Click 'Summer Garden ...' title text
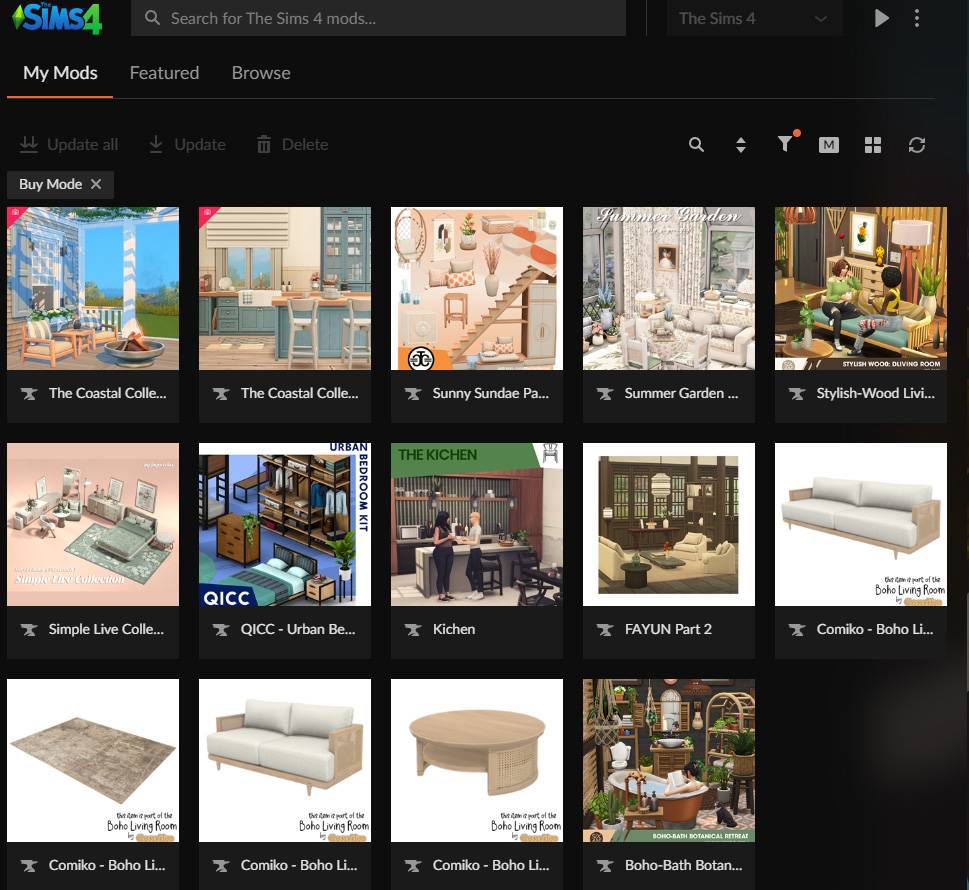This screenshot has width=969, height=890. 681,393
